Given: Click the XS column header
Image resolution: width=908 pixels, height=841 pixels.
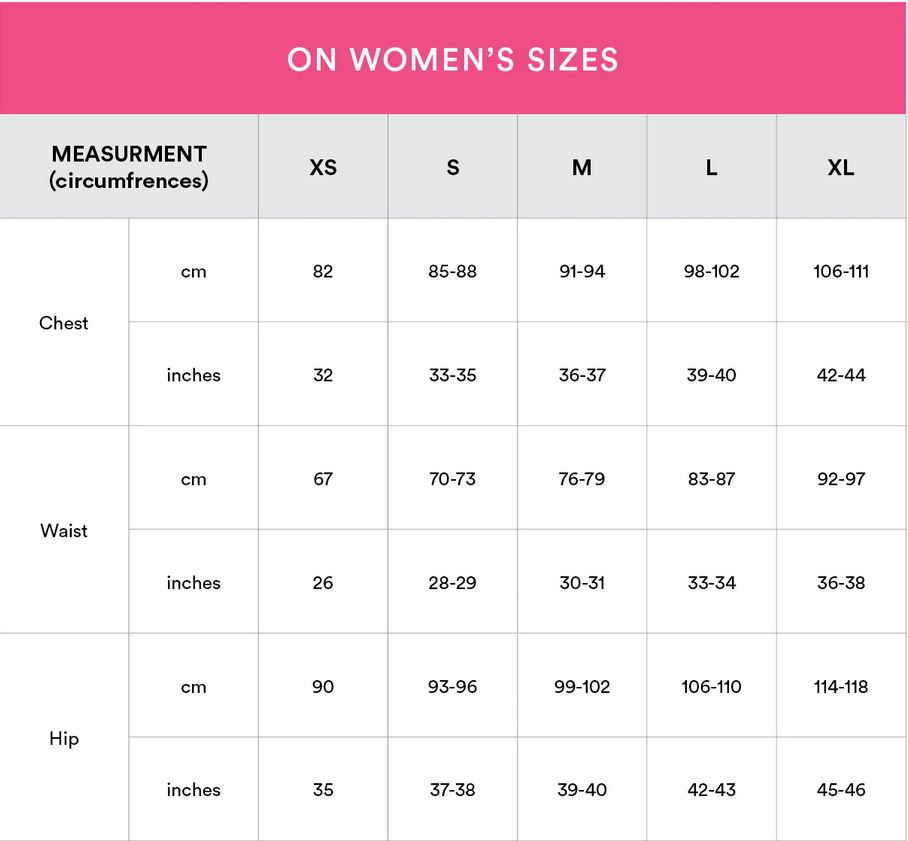Looking at the screenshot, I should 323,167.
